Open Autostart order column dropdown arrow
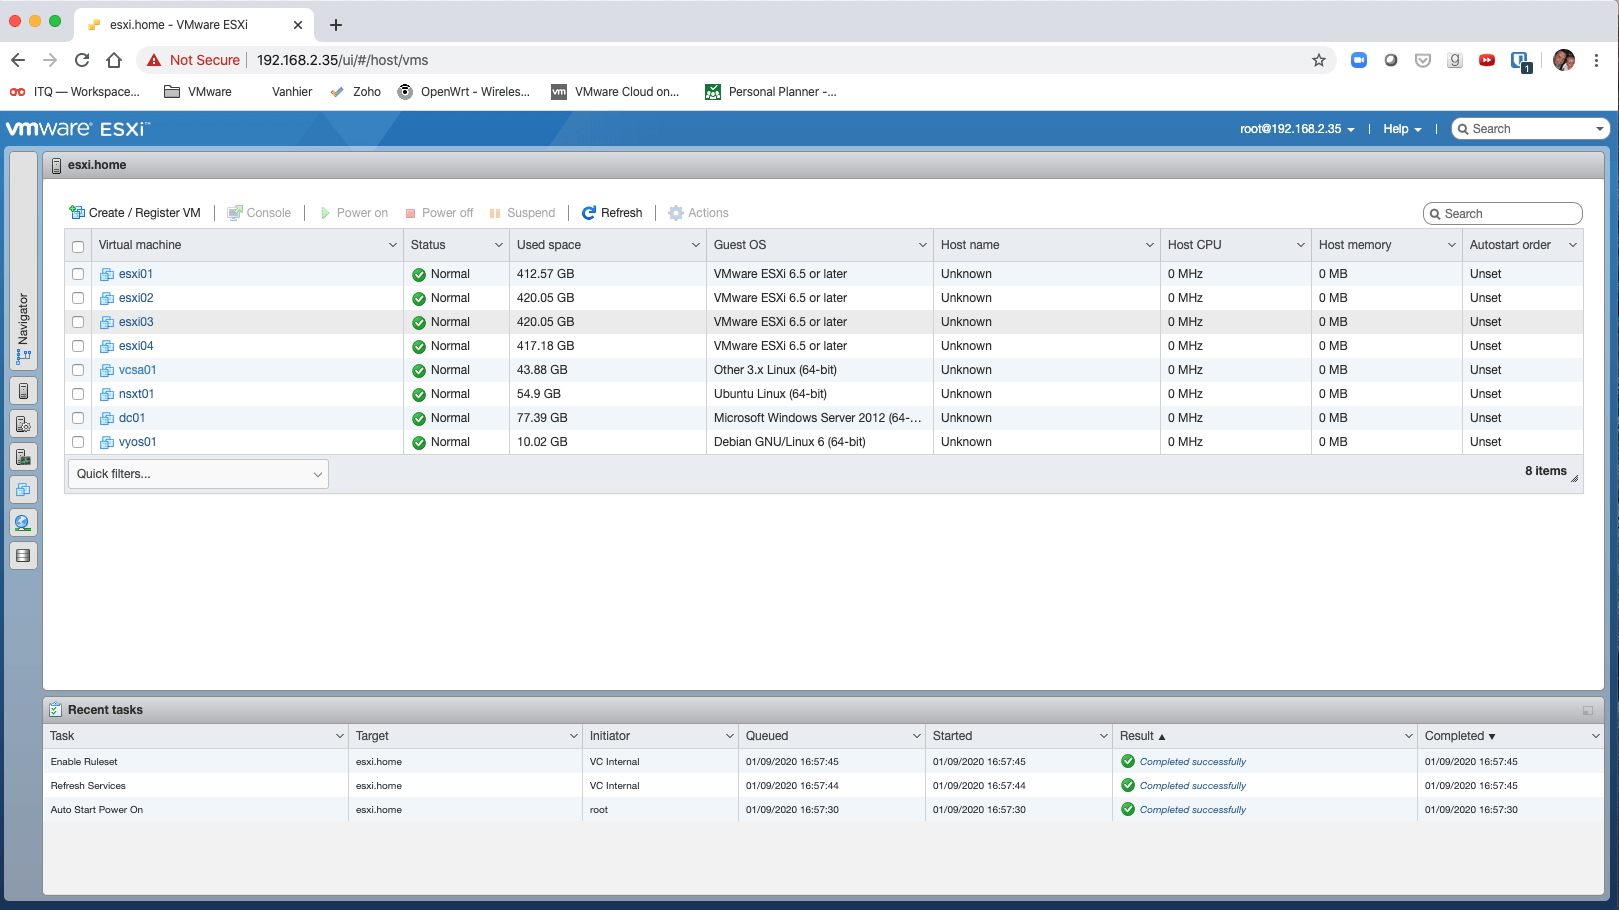Image resolution: width=1619 pixels, height=910 pixels. (1572, 245)
